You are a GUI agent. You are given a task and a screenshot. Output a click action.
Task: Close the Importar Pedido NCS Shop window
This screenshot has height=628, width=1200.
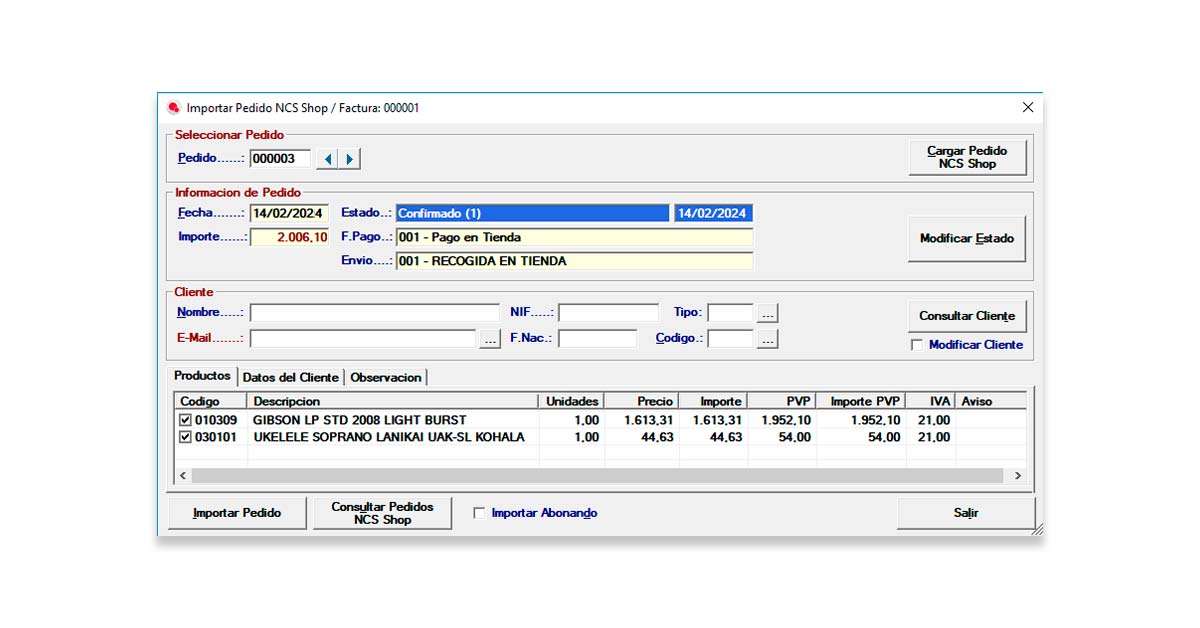1027,107
